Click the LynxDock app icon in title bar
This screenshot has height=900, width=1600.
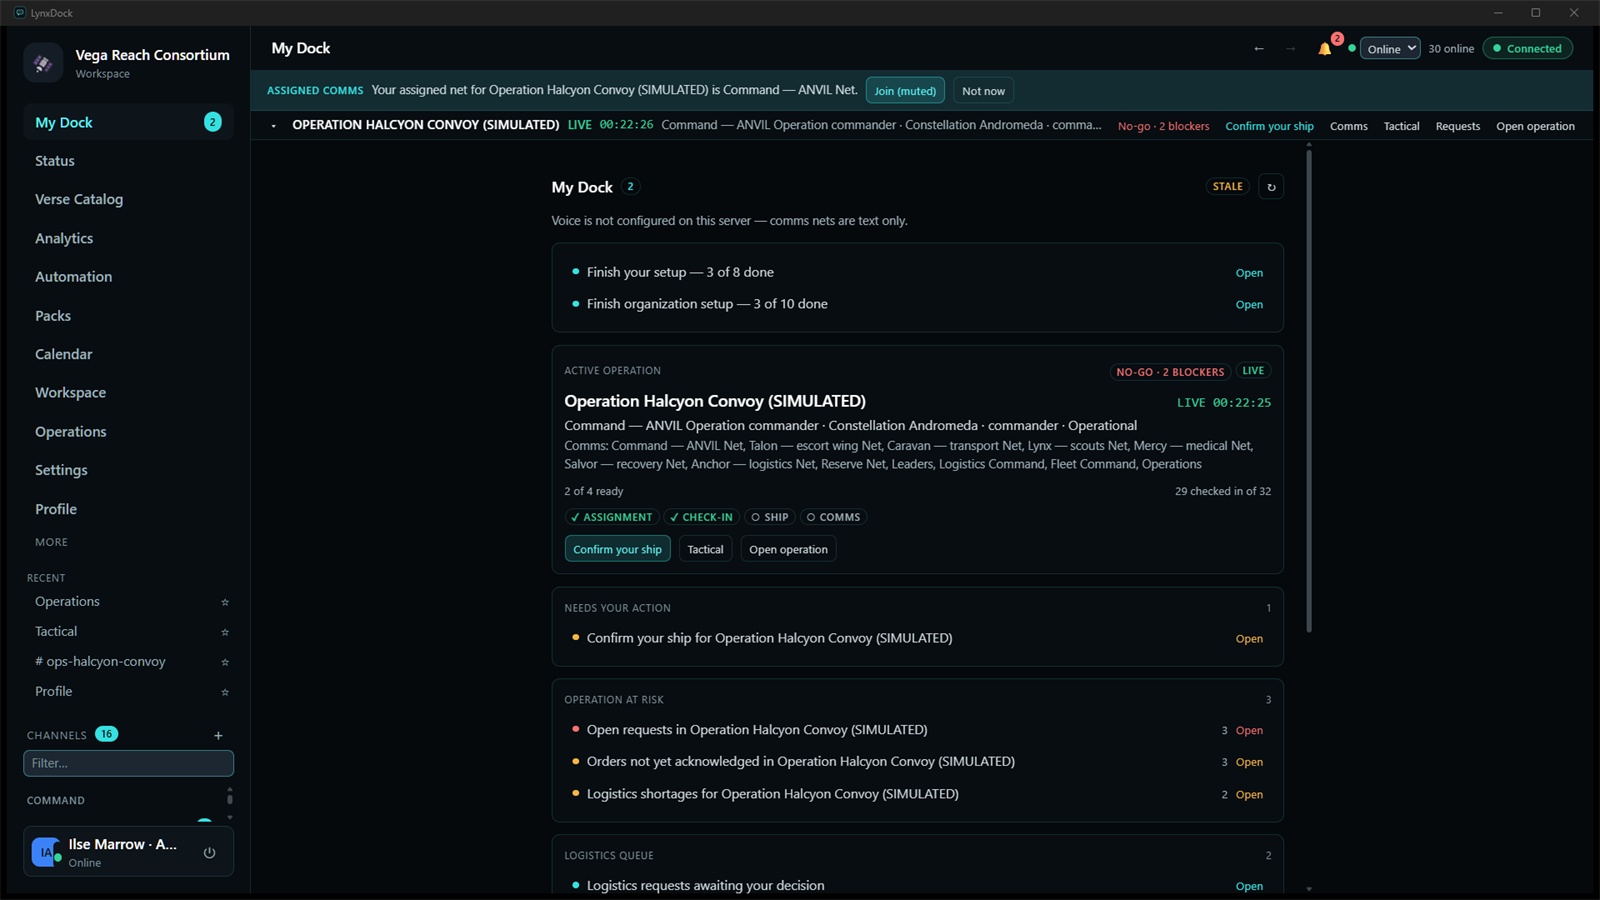pos(20,13)
